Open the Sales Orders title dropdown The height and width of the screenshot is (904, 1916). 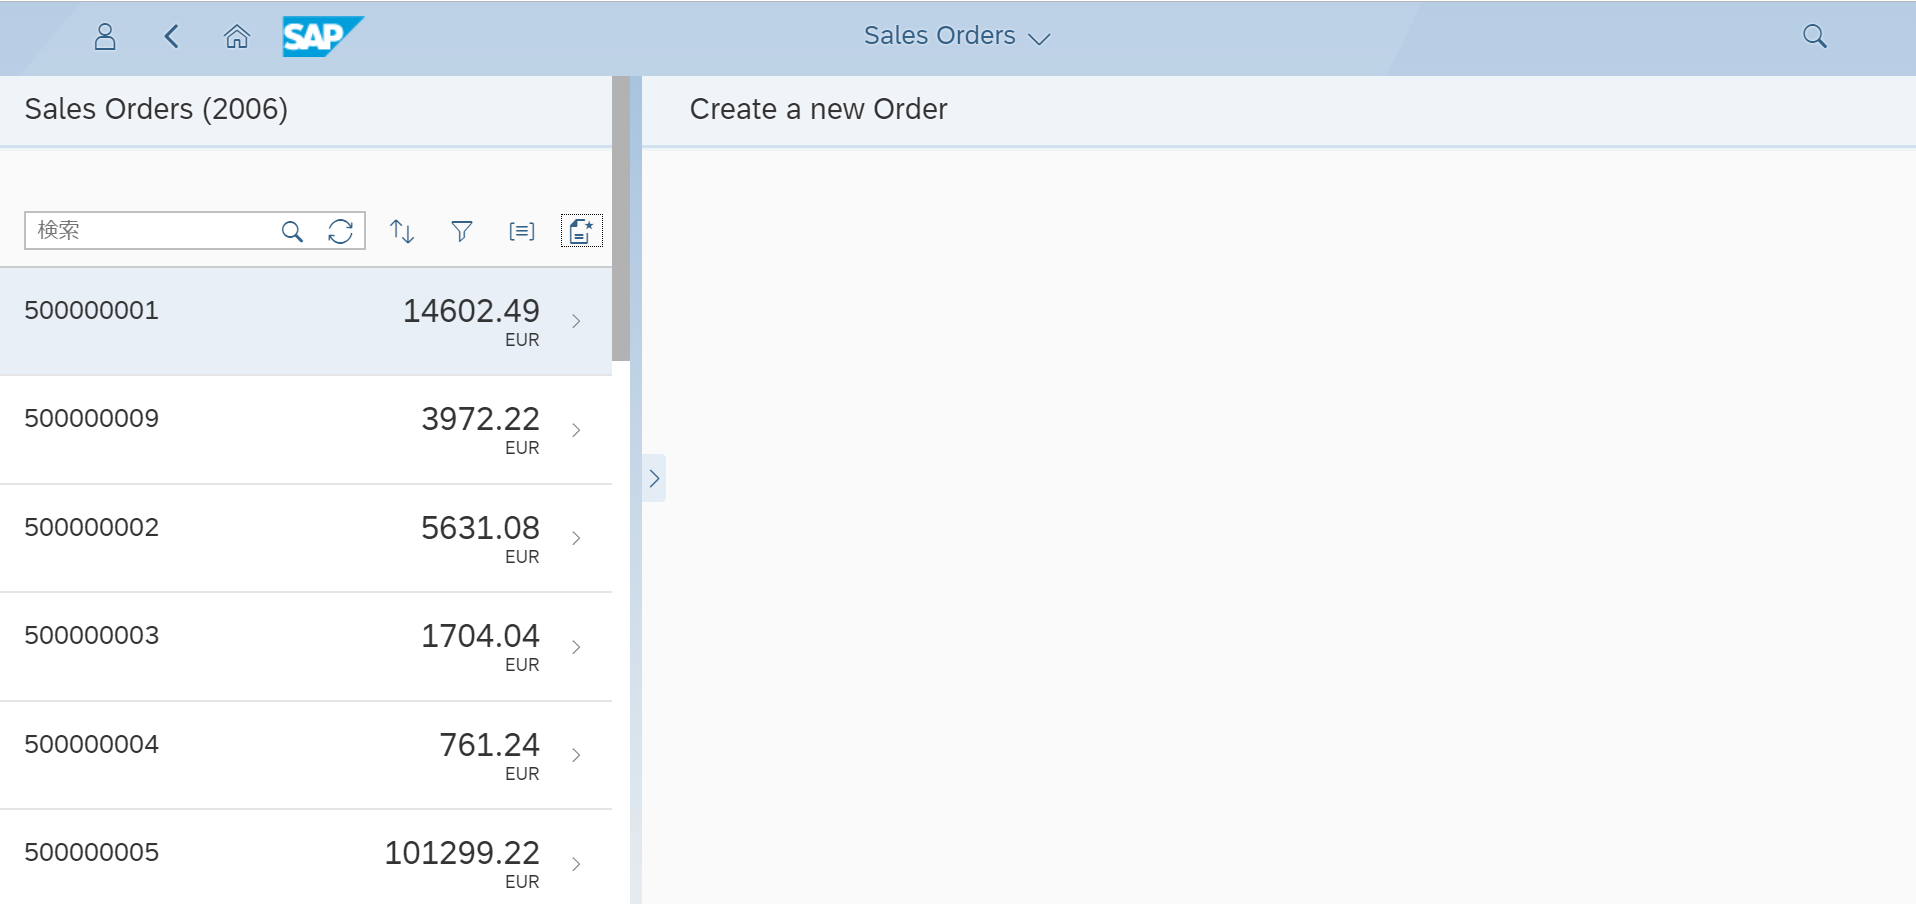point(957,36)
